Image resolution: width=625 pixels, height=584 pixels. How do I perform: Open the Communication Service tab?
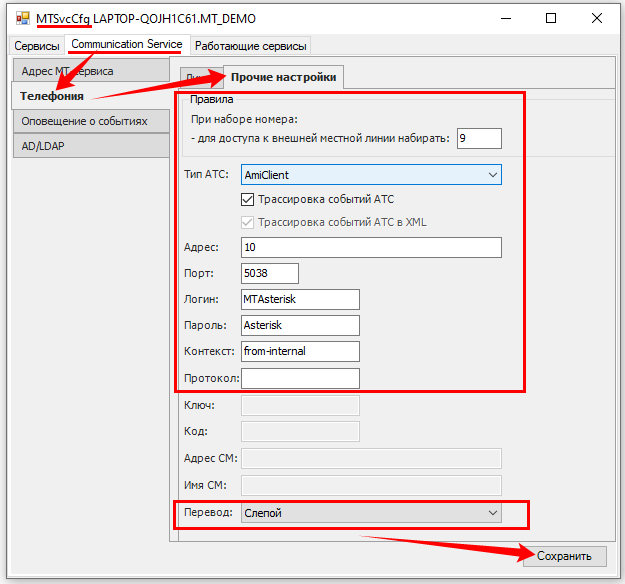click(127, 45)
